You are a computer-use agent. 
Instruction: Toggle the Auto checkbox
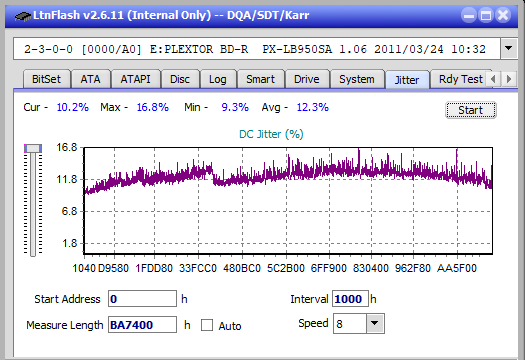point(207,325)
